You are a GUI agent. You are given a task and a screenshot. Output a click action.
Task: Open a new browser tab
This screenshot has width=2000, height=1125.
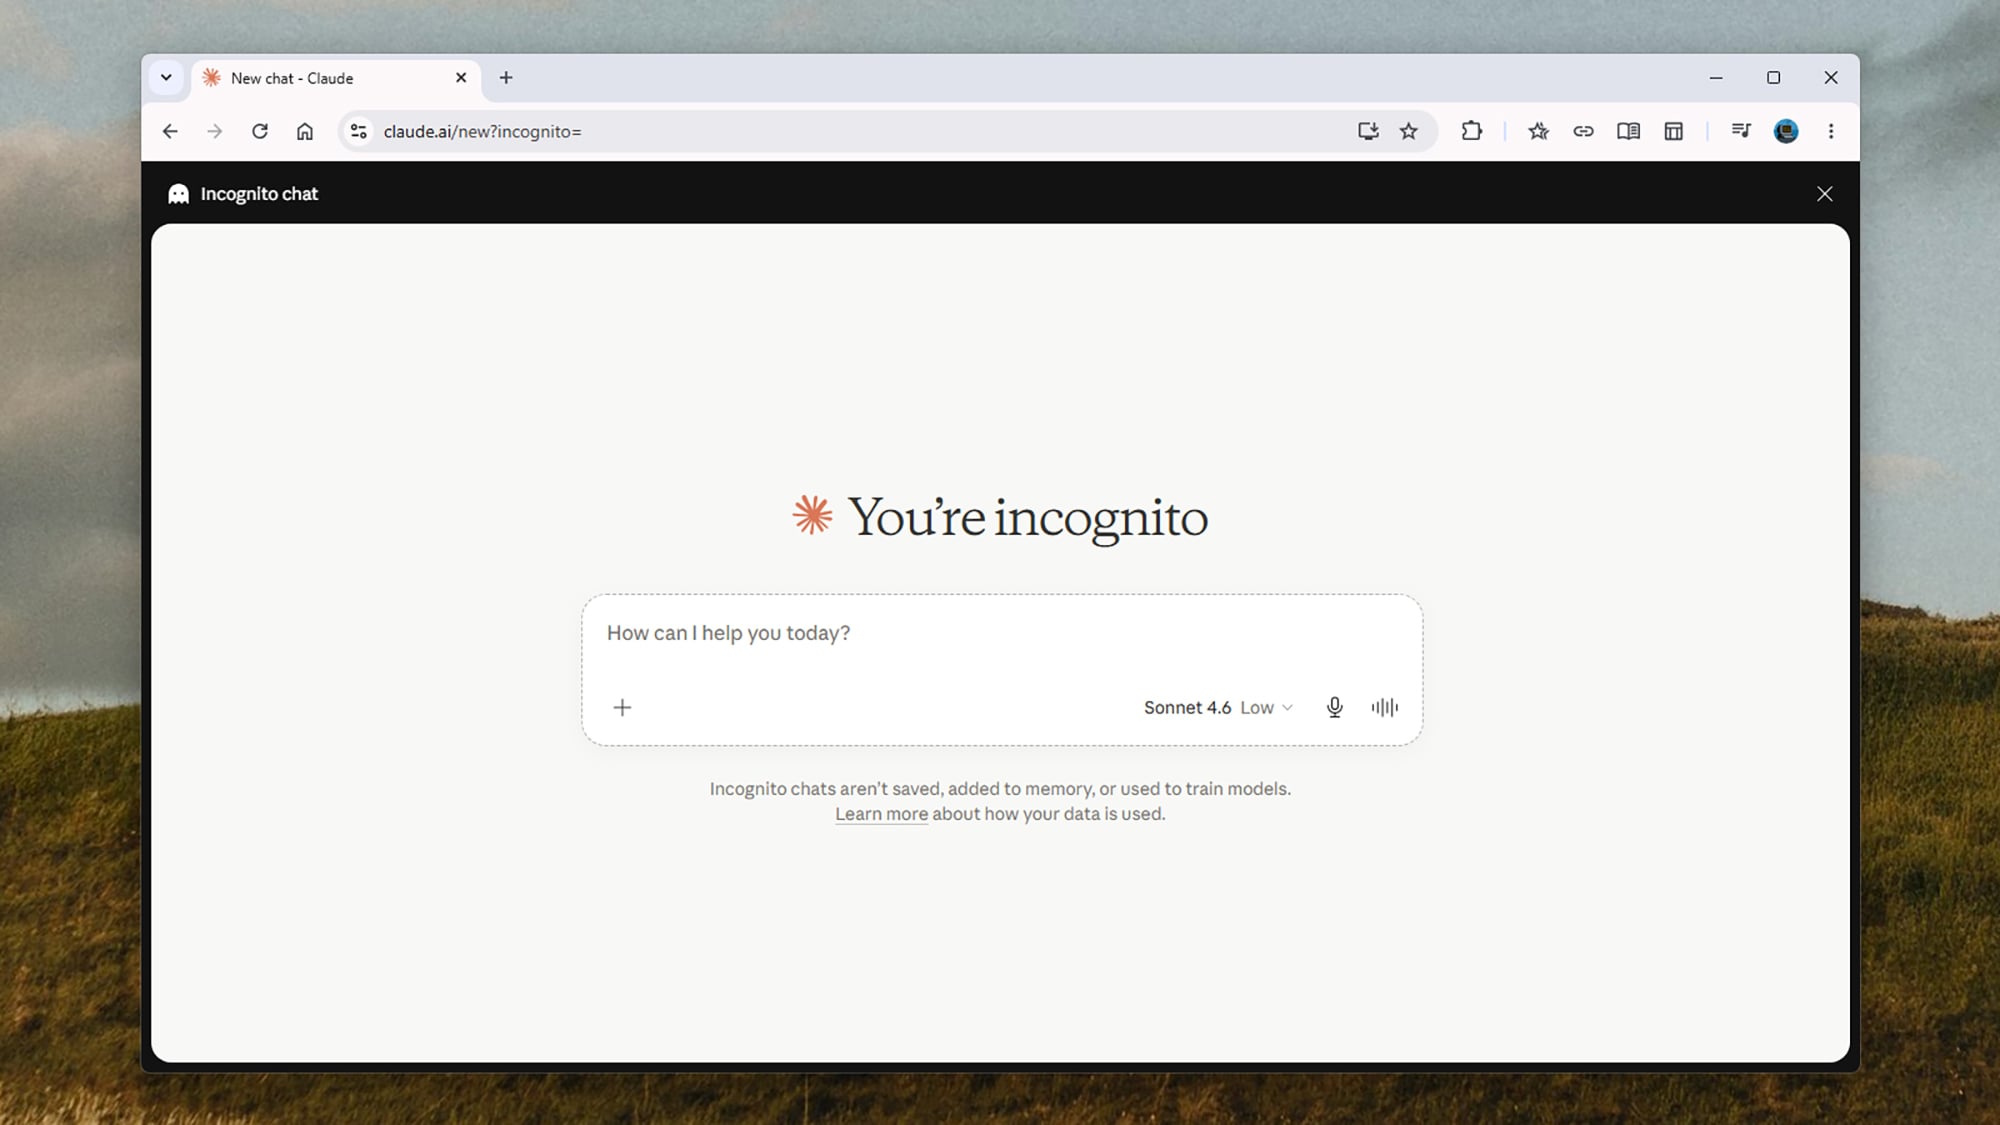(x=506, y=78)
